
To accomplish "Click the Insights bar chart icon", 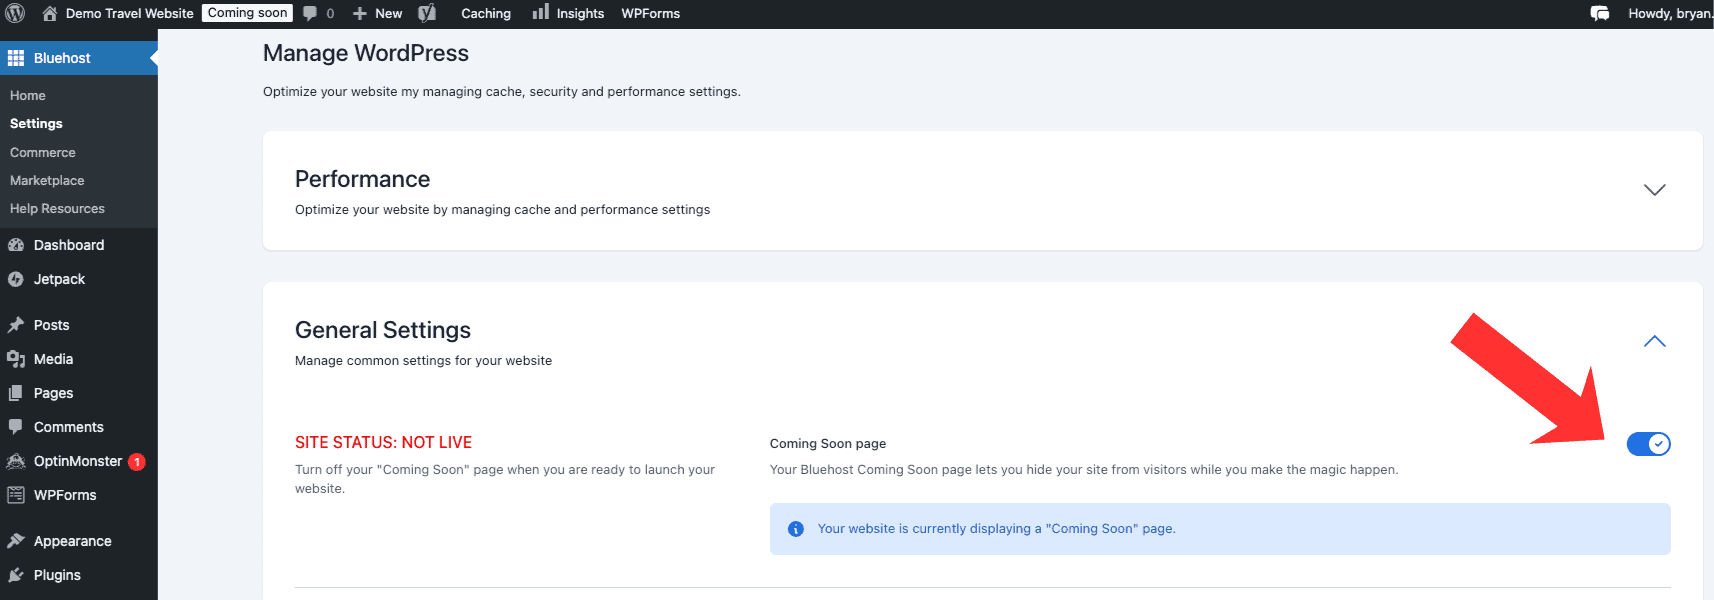I will 540,12.
